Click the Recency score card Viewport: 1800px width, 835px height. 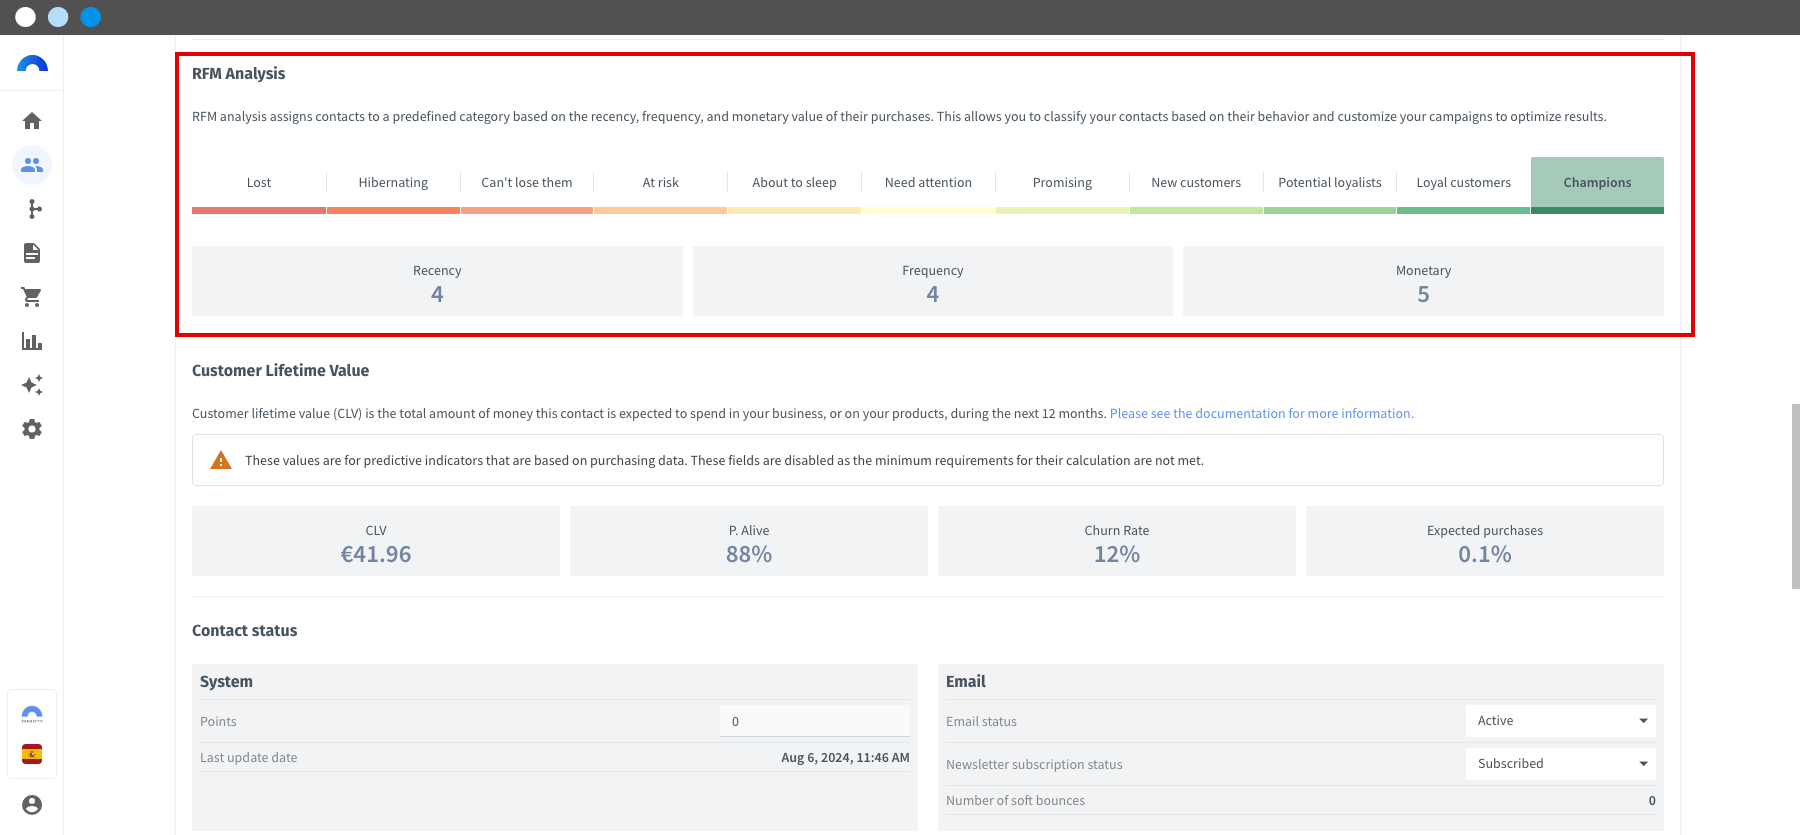point(437,281)
